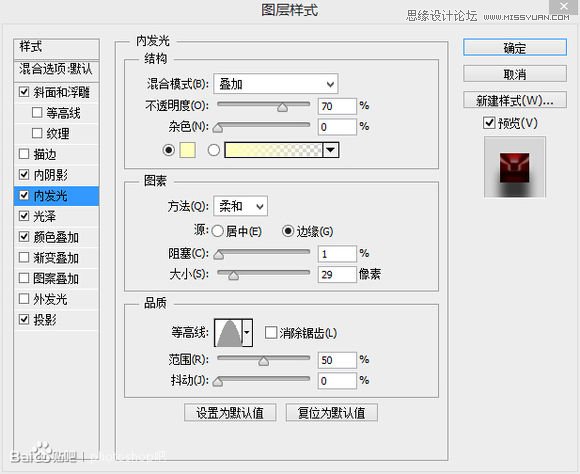Image resolution: width=580 pixels, height=474 pixels.
Task: Select the 光泽 style entry label
Action: tap(45, 216)
